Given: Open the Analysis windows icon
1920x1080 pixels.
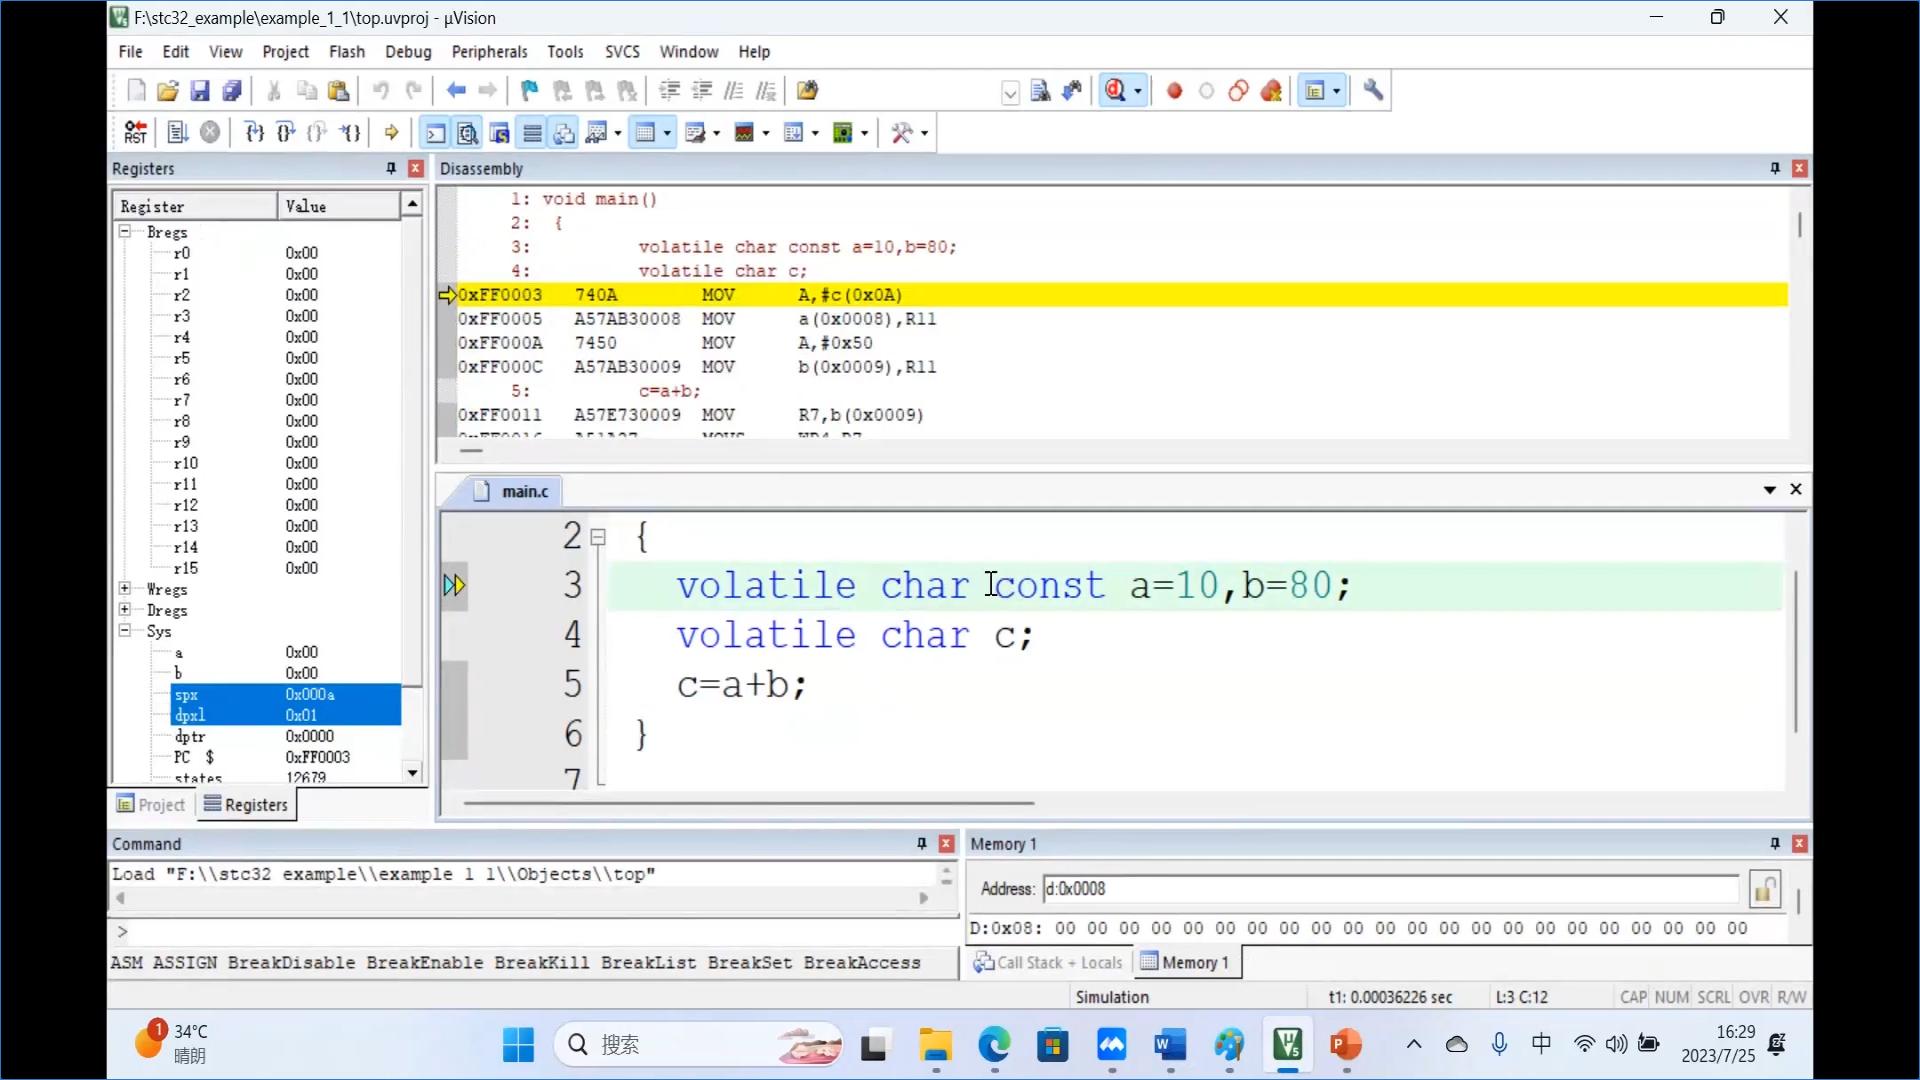Looking at the screenshot, I should point(744,133).
